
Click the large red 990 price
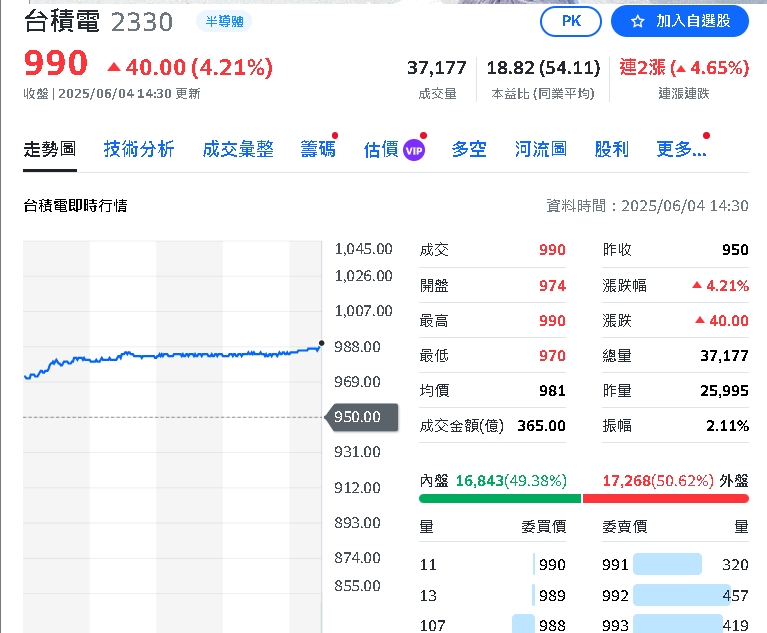(56, 64)
